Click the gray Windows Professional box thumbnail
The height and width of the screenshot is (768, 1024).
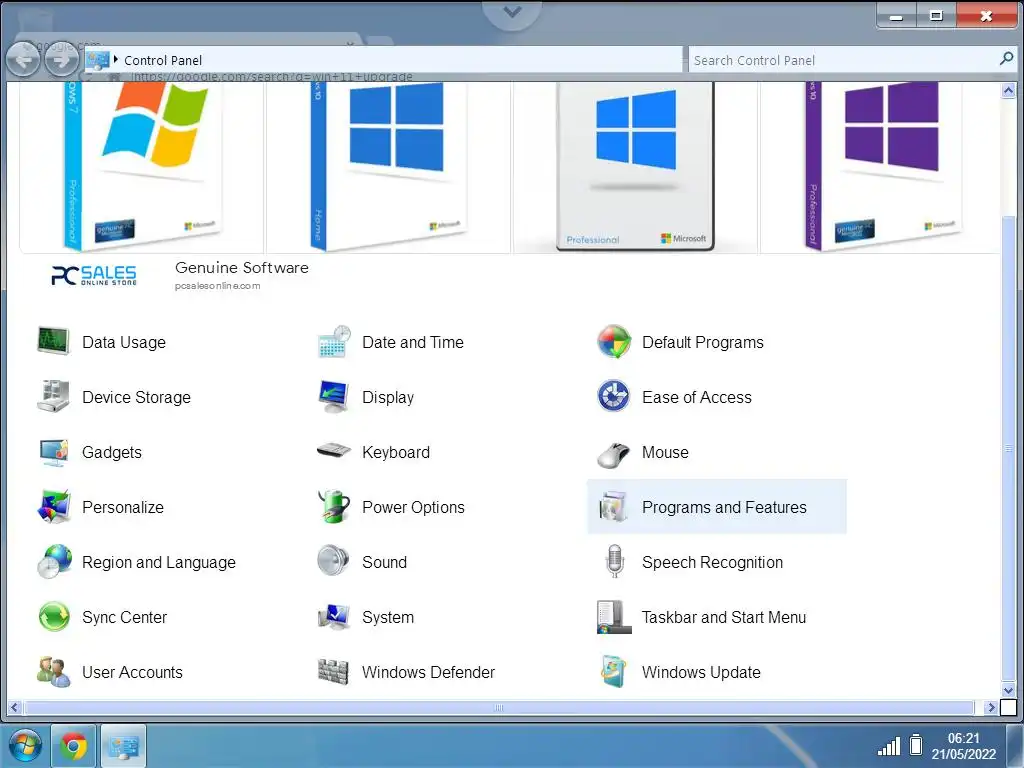click(x=635, y=167)
